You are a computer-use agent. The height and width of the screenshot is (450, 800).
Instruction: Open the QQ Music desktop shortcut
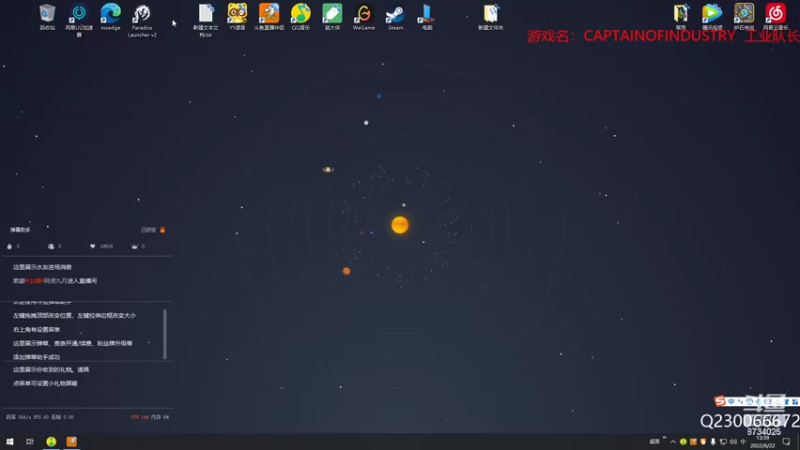(x=301, y=16)
